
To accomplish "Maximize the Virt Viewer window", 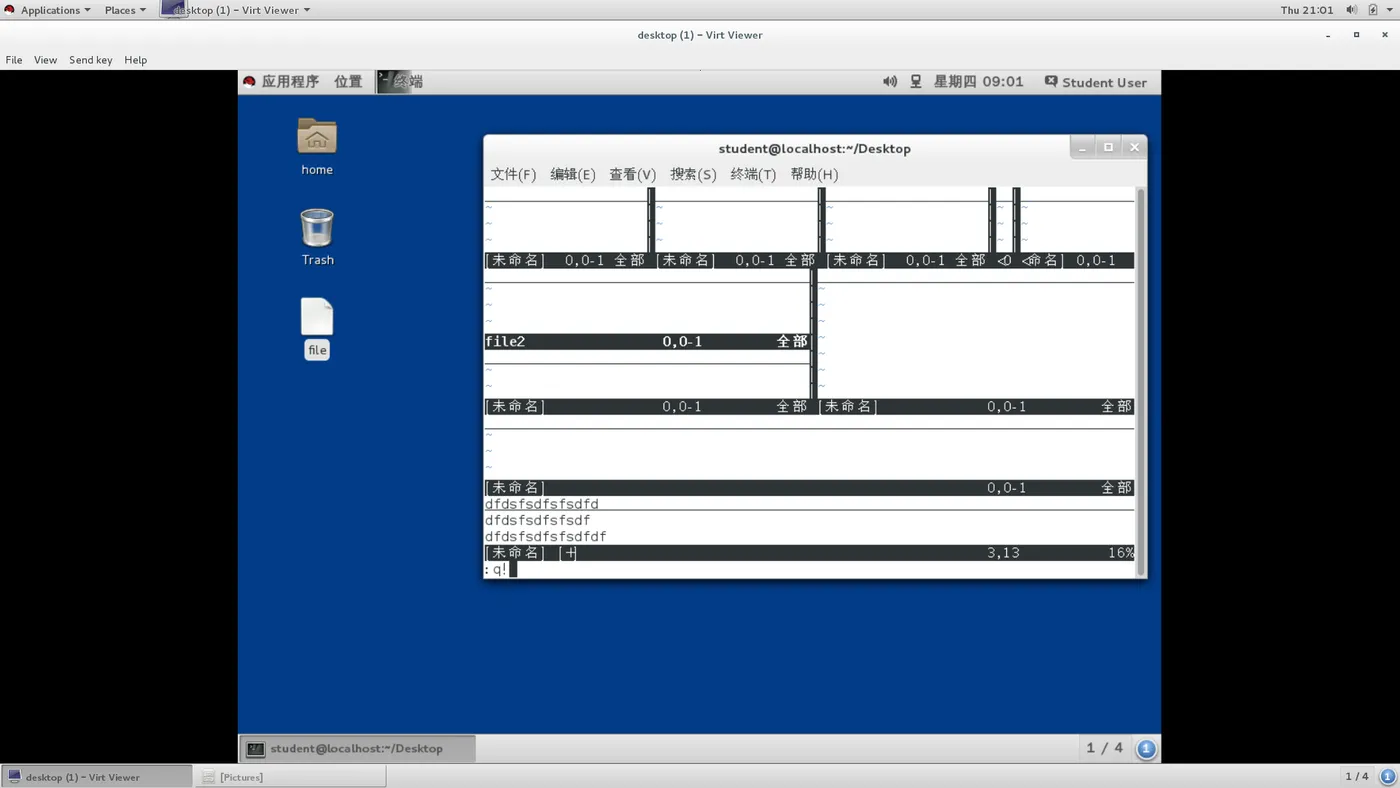I will point(1356,35).
